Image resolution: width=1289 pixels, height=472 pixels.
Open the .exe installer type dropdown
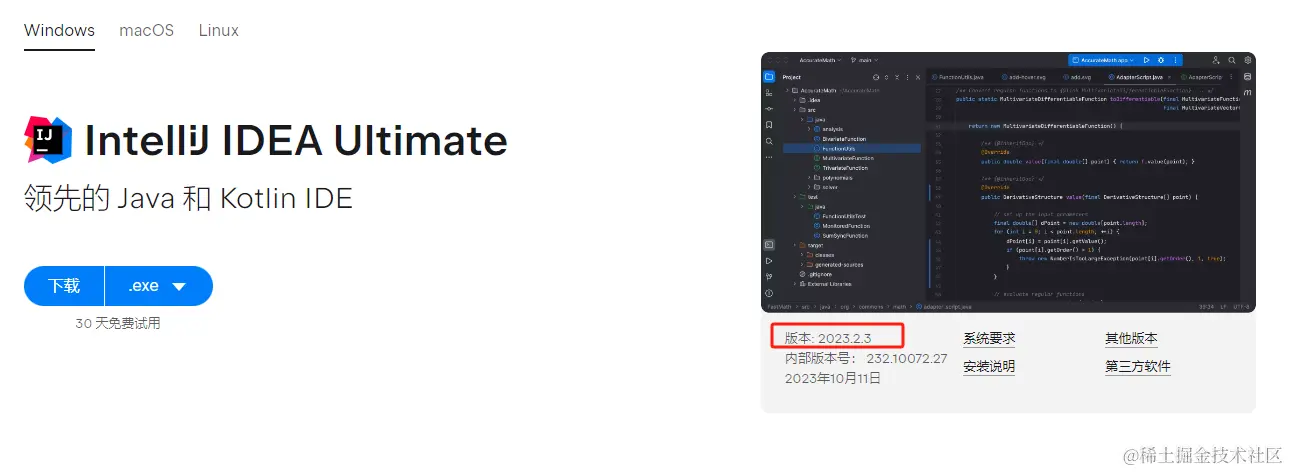159,286
